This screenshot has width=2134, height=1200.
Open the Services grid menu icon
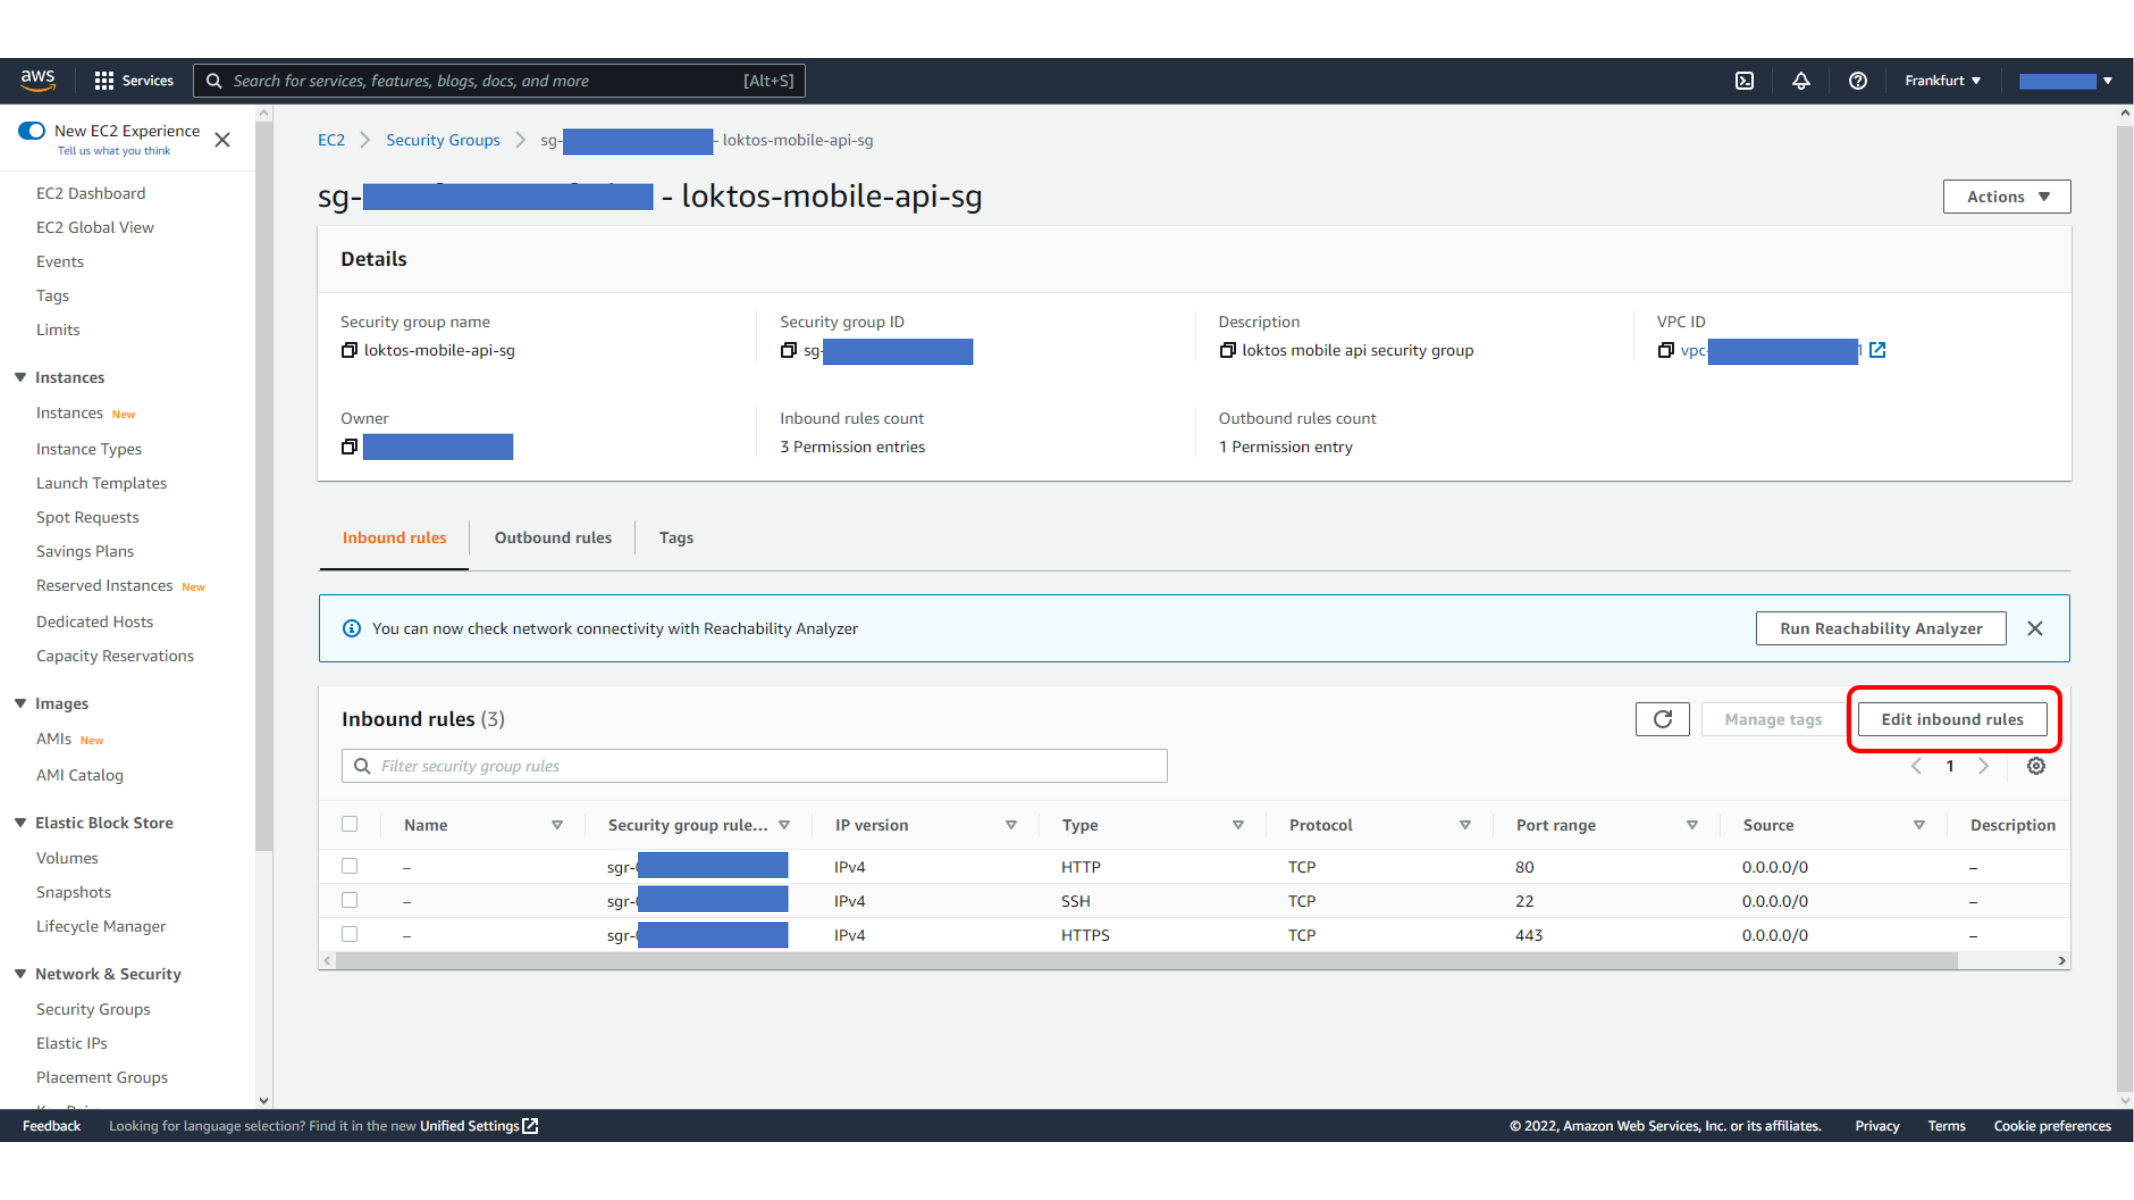[x=103, y=81]
